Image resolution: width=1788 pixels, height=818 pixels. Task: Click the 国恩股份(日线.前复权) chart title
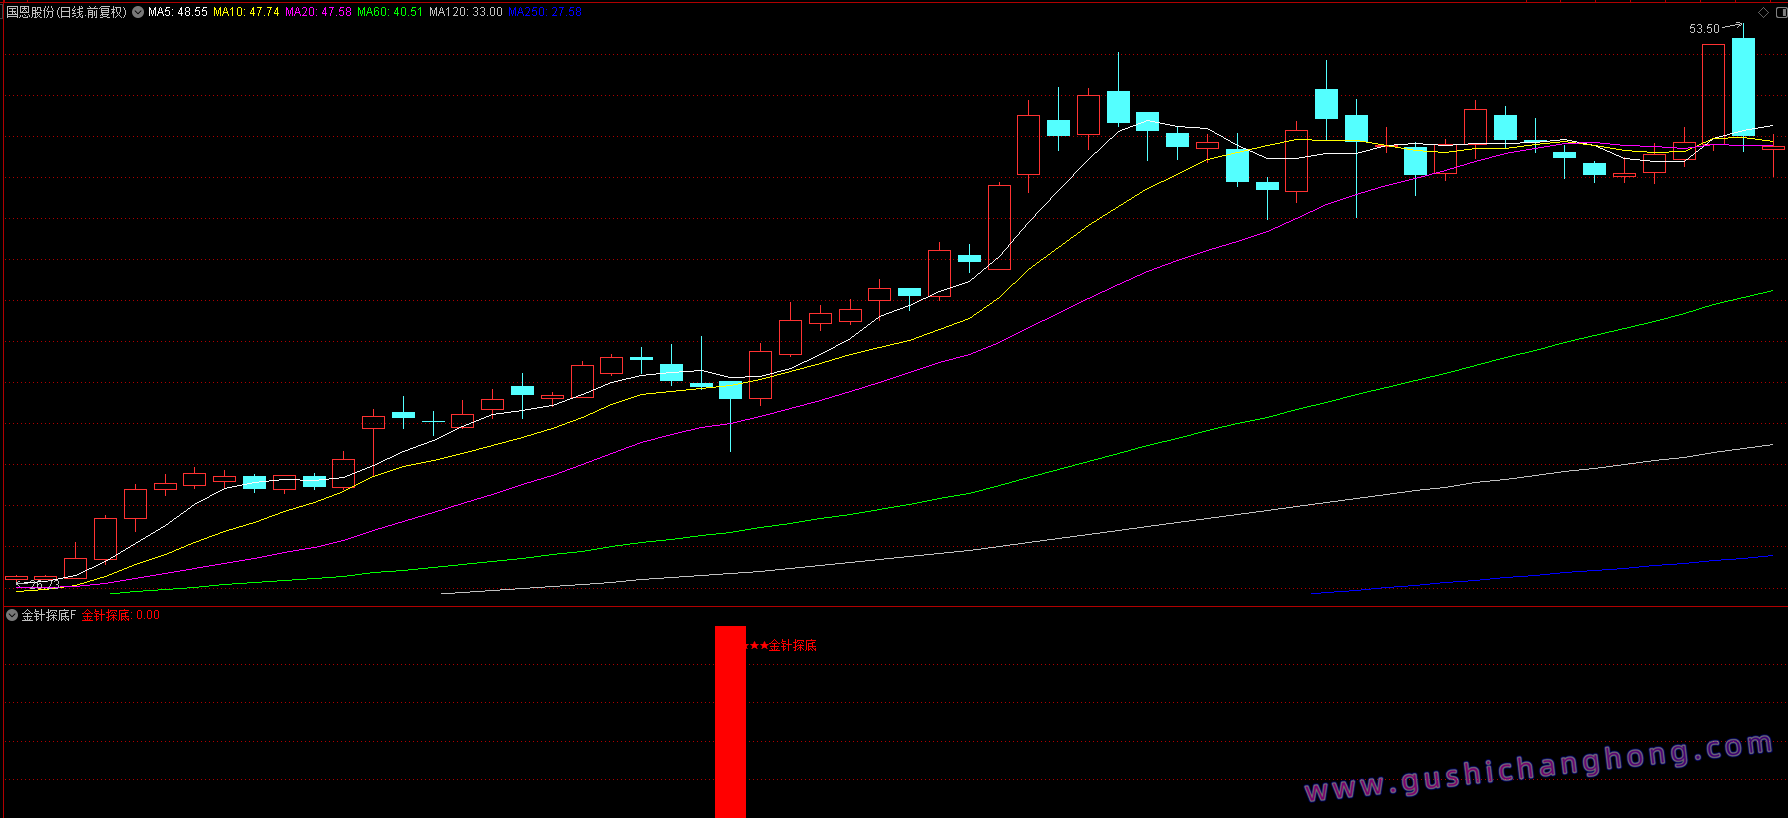(66, 12)
